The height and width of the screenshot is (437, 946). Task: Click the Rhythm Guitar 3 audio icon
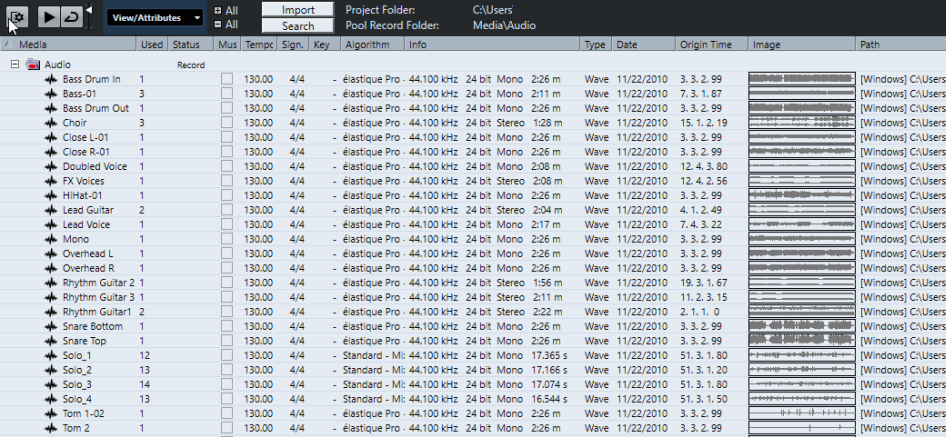(51, 297)
